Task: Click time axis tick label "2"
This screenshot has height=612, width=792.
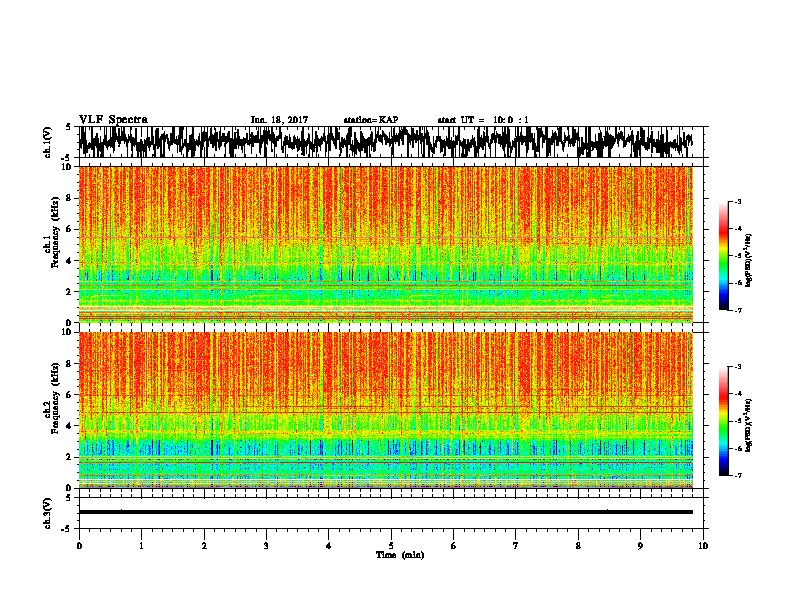Action: click(x=204, y=546)
